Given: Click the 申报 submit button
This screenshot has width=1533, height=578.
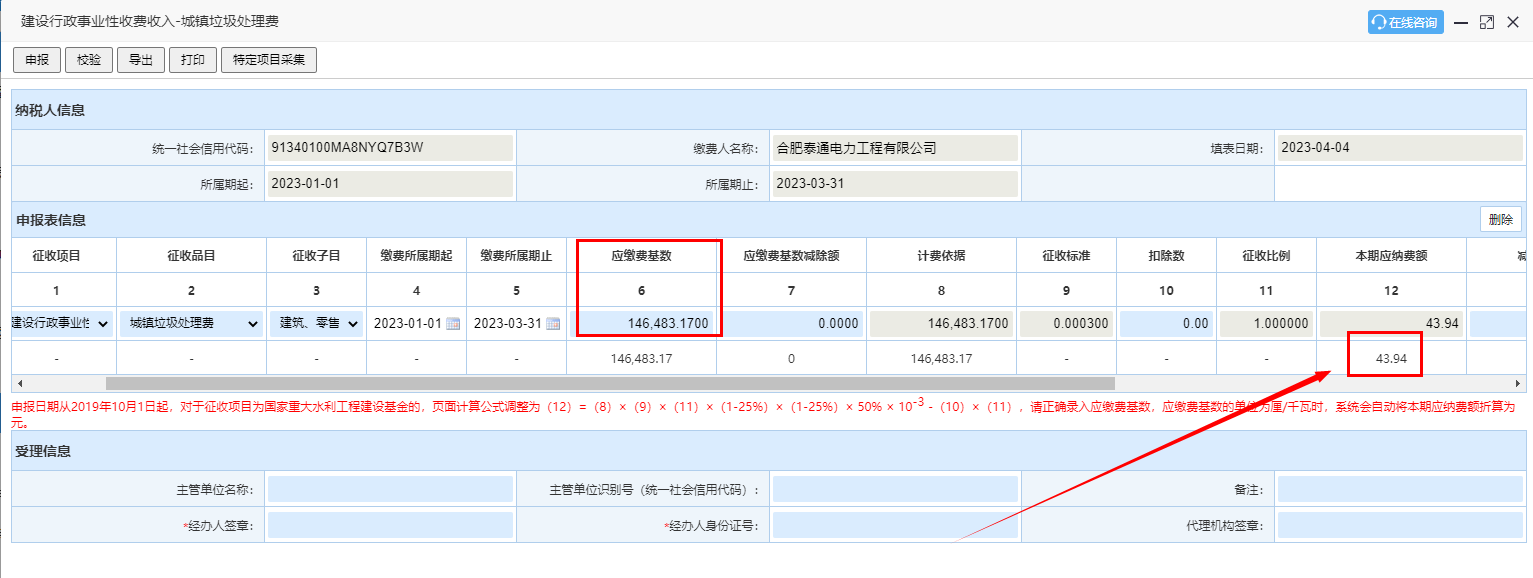Looking at the screenshot, I should pos(37,60).
